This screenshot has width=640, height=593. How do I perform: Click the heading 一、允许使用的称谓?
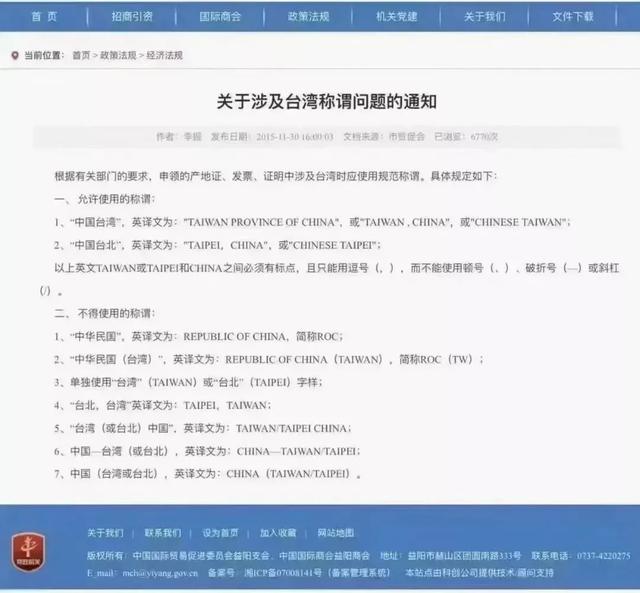(105, 199)
